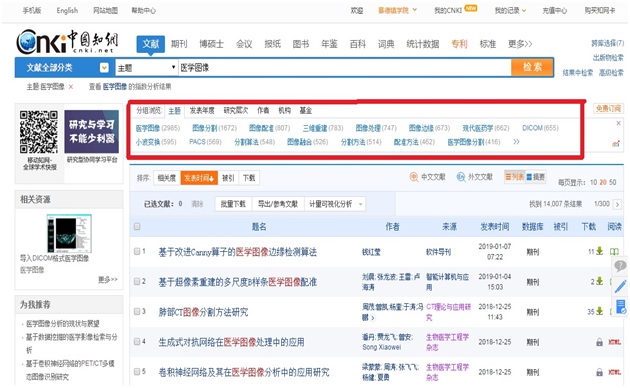Expand 更多>> database options
The image size is (630, 388).
click(520, 44)
